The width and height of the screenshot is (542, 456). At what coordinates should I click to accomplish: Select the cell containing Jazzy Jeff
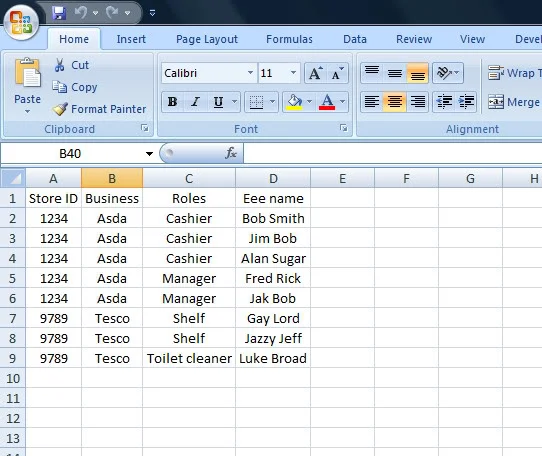[273, 338]
